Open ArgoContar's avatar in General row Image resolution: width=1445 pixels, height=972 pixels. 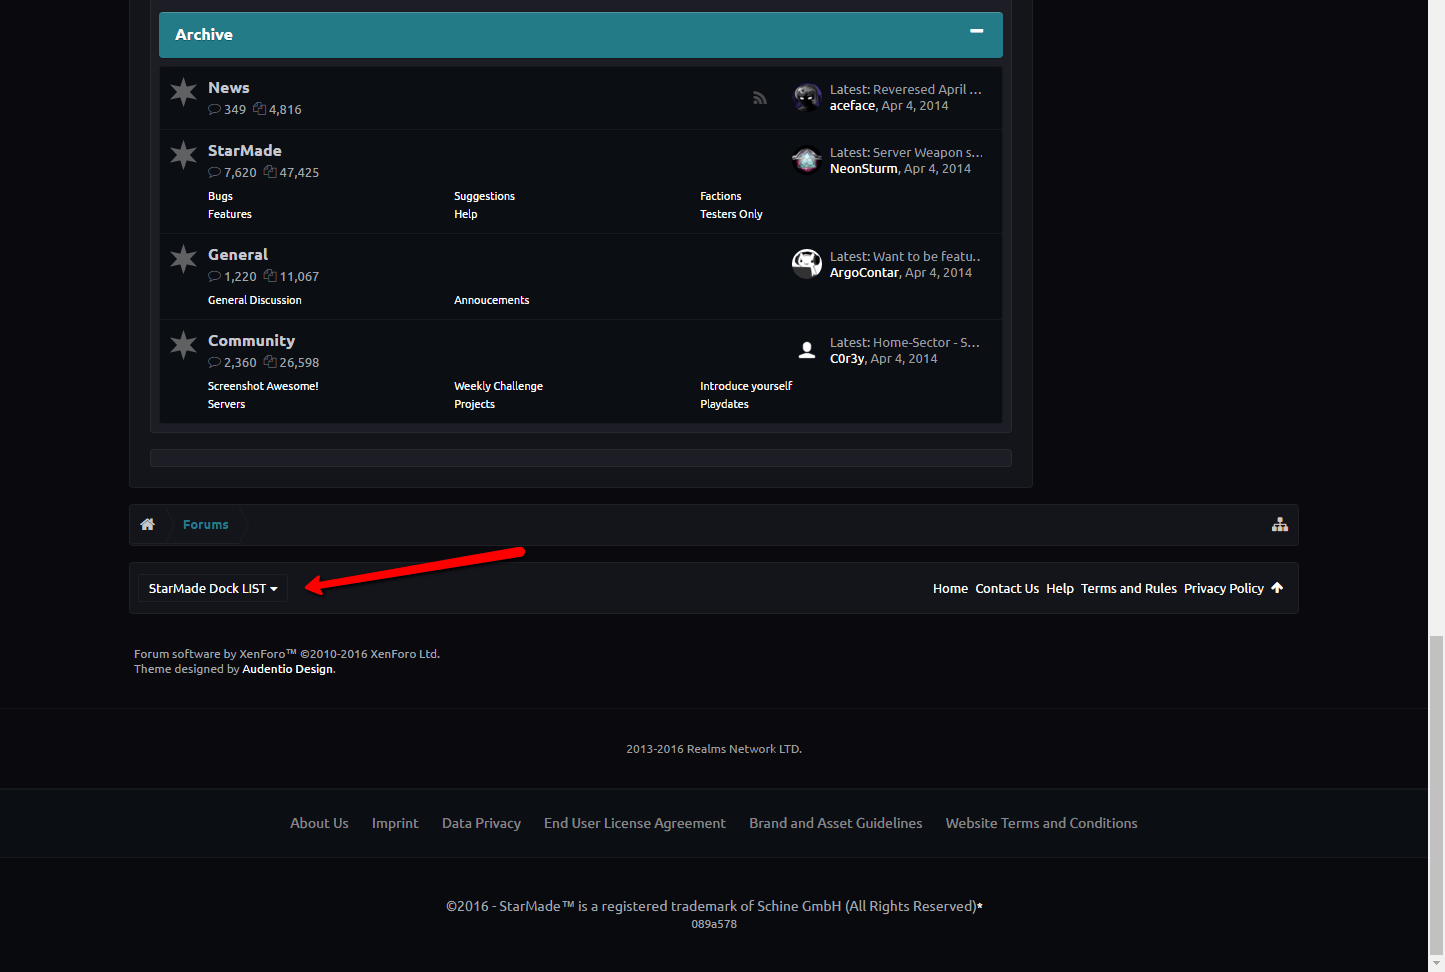point(807,264)
